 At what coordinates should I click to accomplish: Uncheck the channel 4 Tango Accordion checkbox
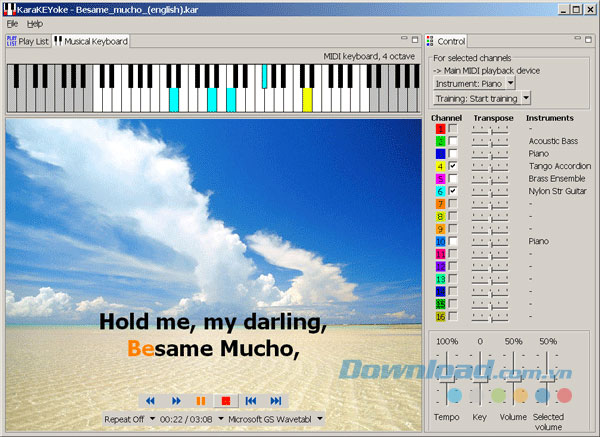454,165
